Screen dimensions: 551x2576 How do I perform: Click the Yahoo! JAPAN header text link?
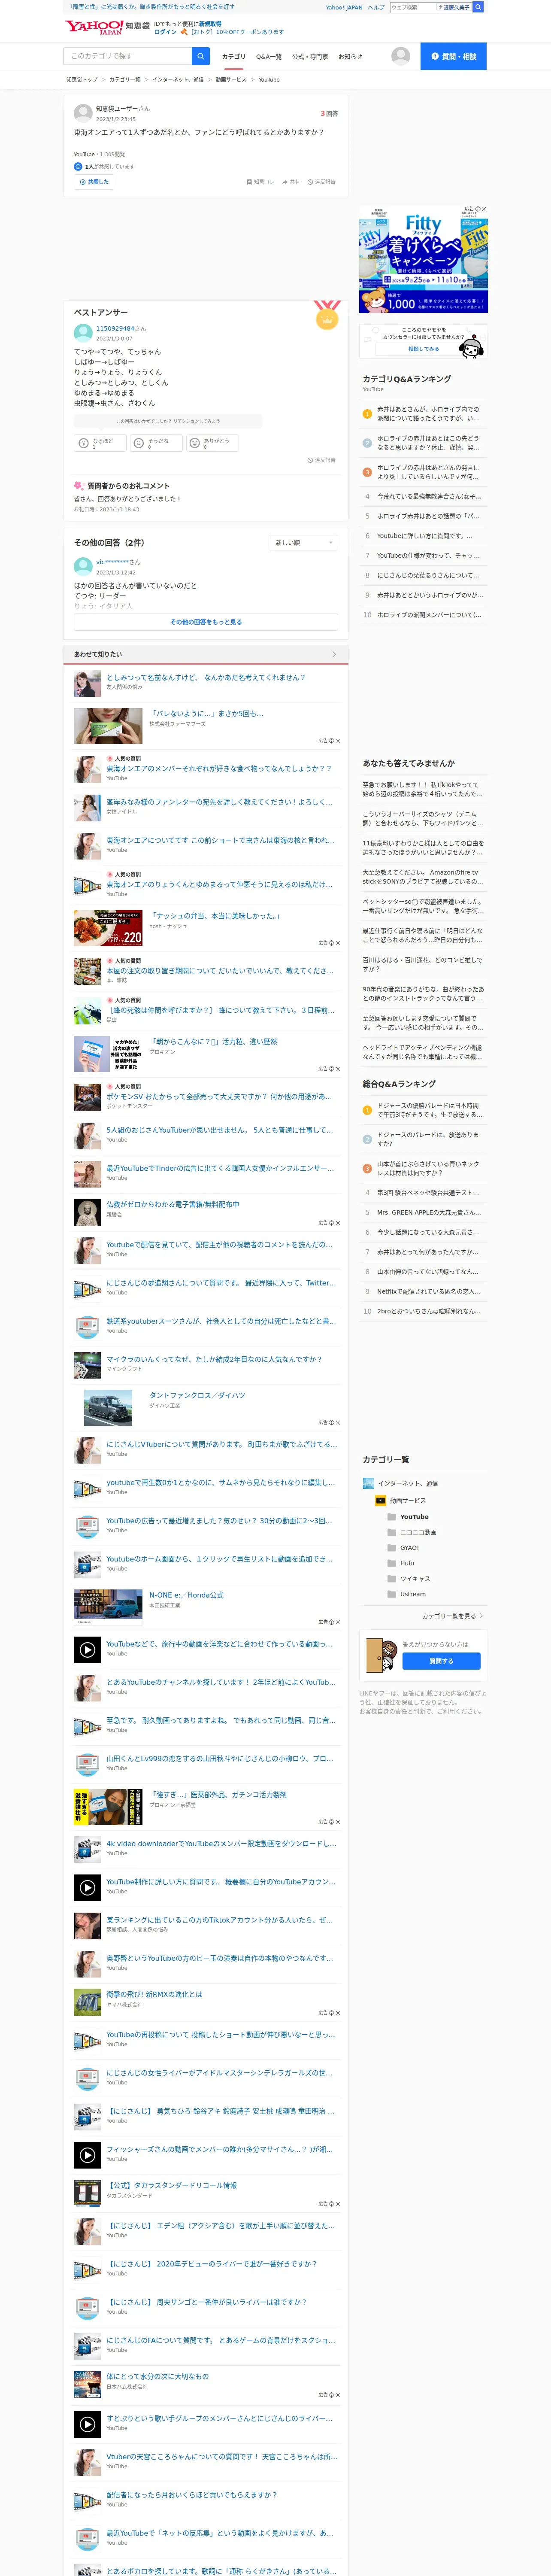point(344,7)
